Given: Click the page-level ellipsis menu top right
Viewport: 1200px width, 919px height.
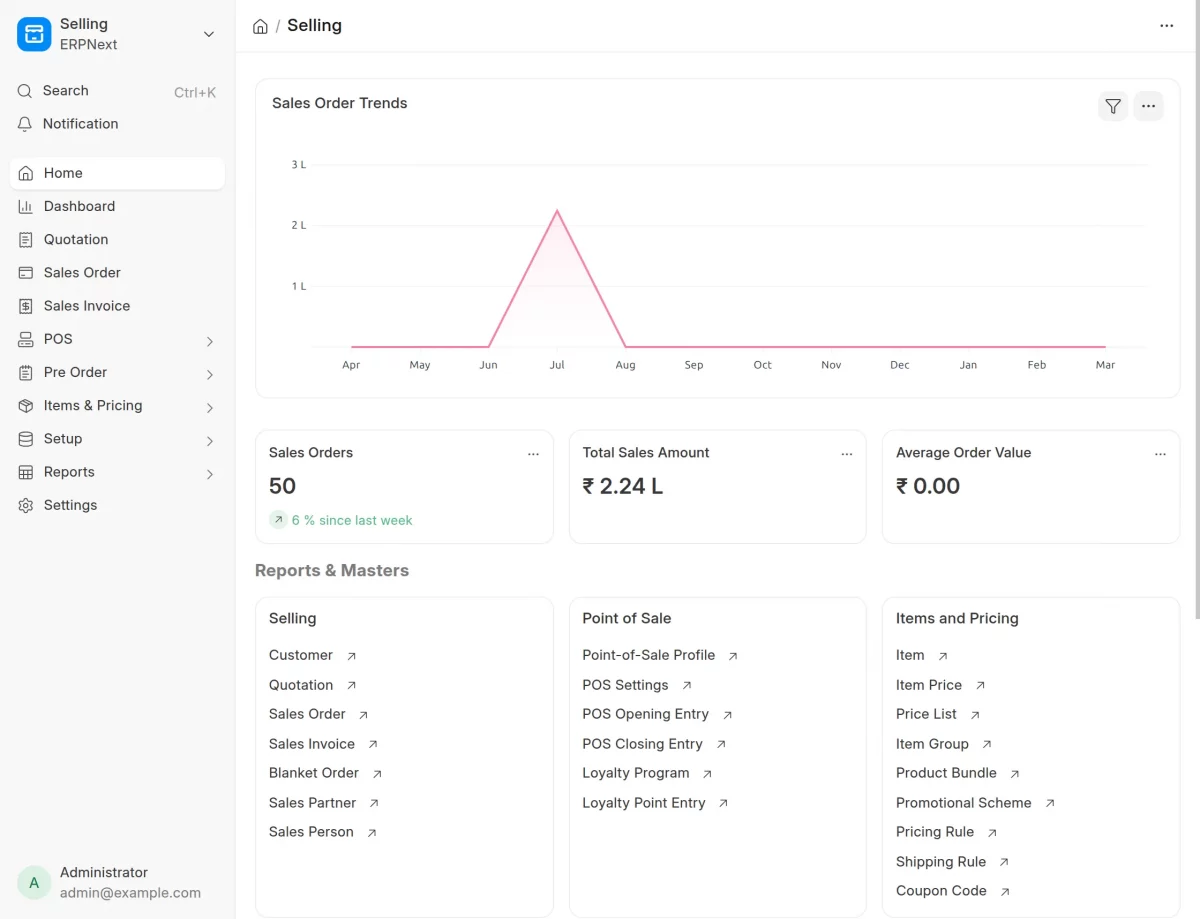Looking at the screenshot, I should (x=1167, y=26).
